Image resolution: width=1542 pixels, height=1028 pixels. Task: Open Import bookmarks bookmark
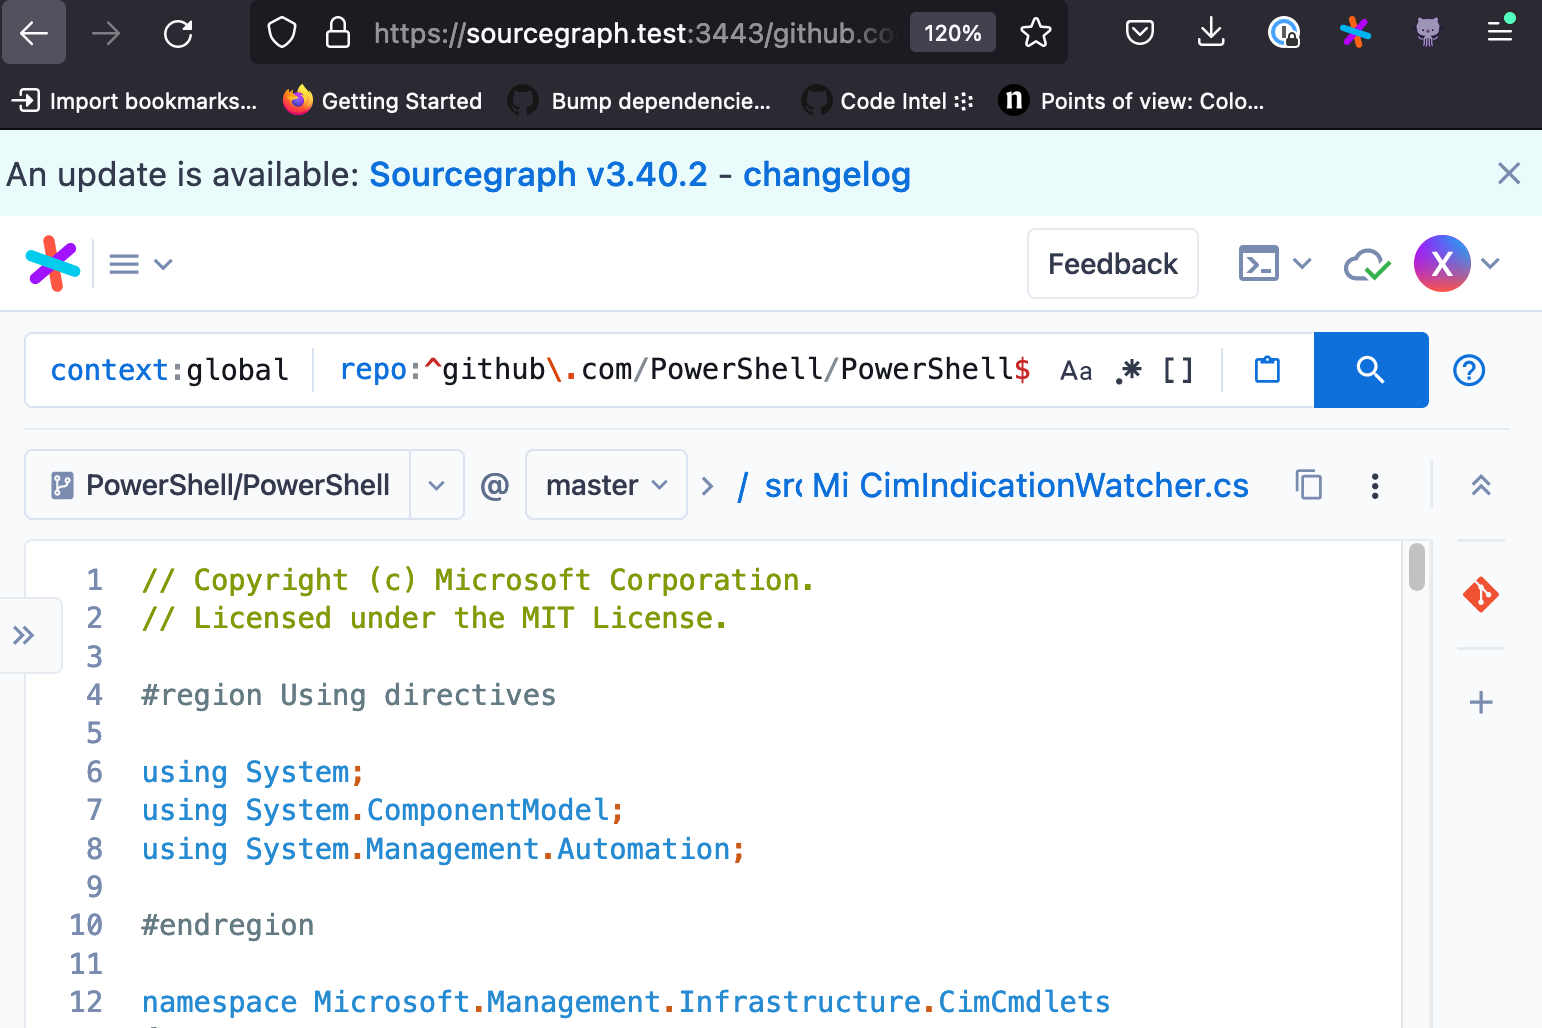point(134,101)
